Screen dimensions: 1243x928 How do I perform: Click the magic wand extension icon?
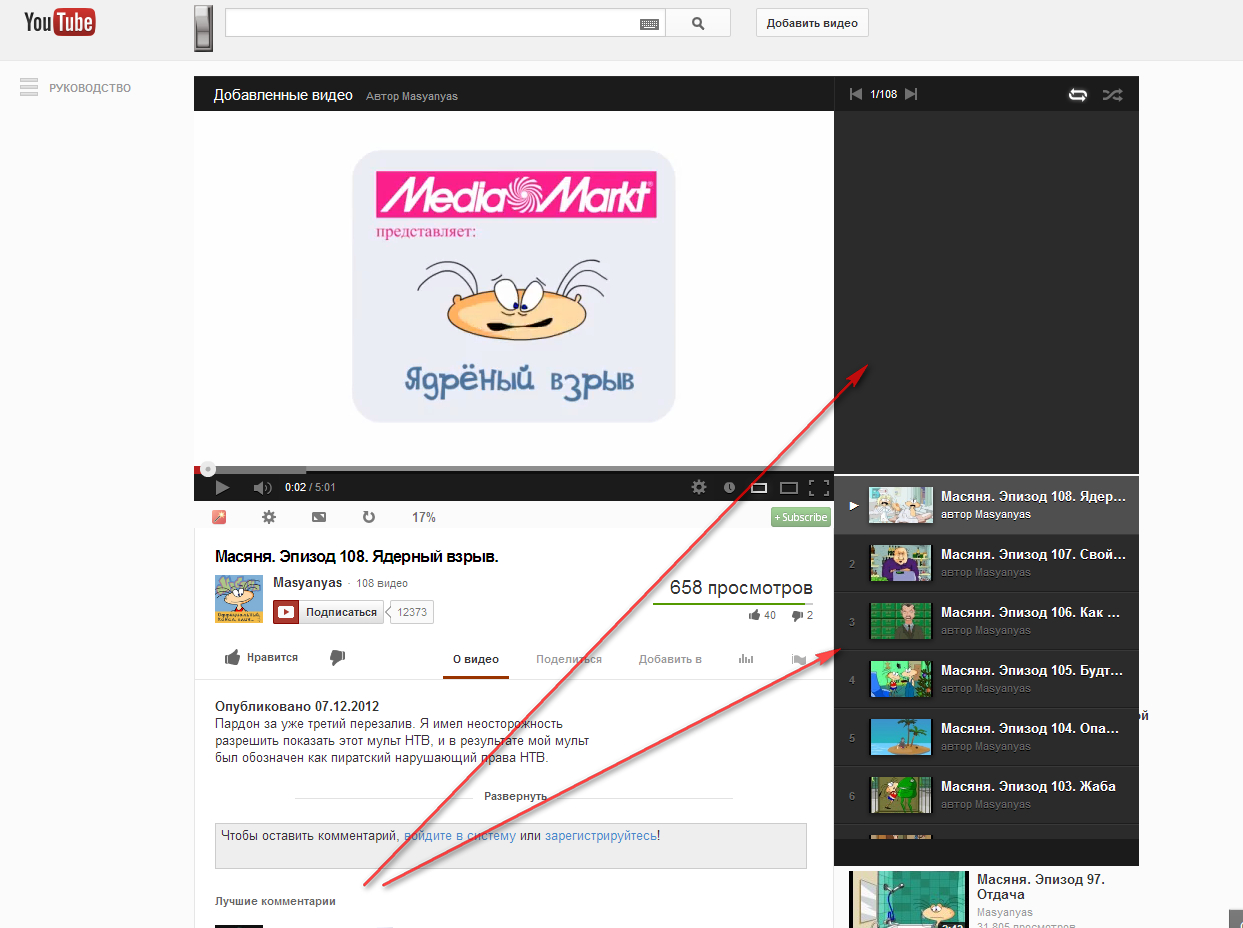click(x=219, y=517)
